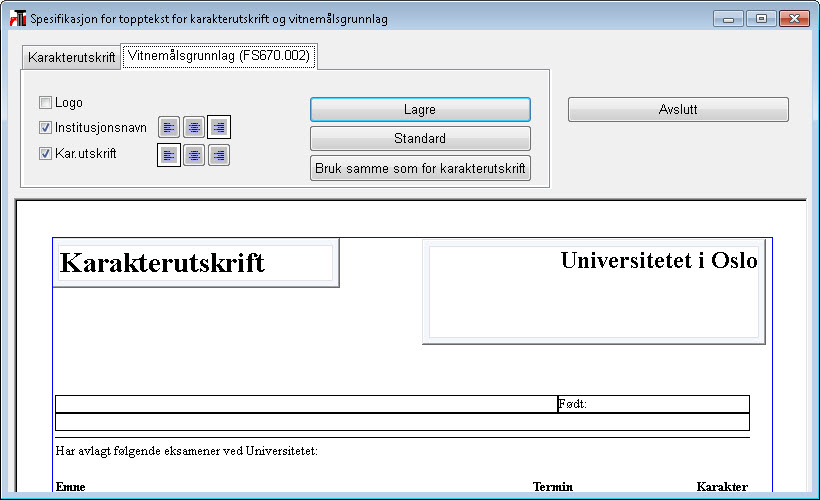The height and width of the screenshot is (500, 820).
Task: Click the Avslutt button
Action: 678,109
